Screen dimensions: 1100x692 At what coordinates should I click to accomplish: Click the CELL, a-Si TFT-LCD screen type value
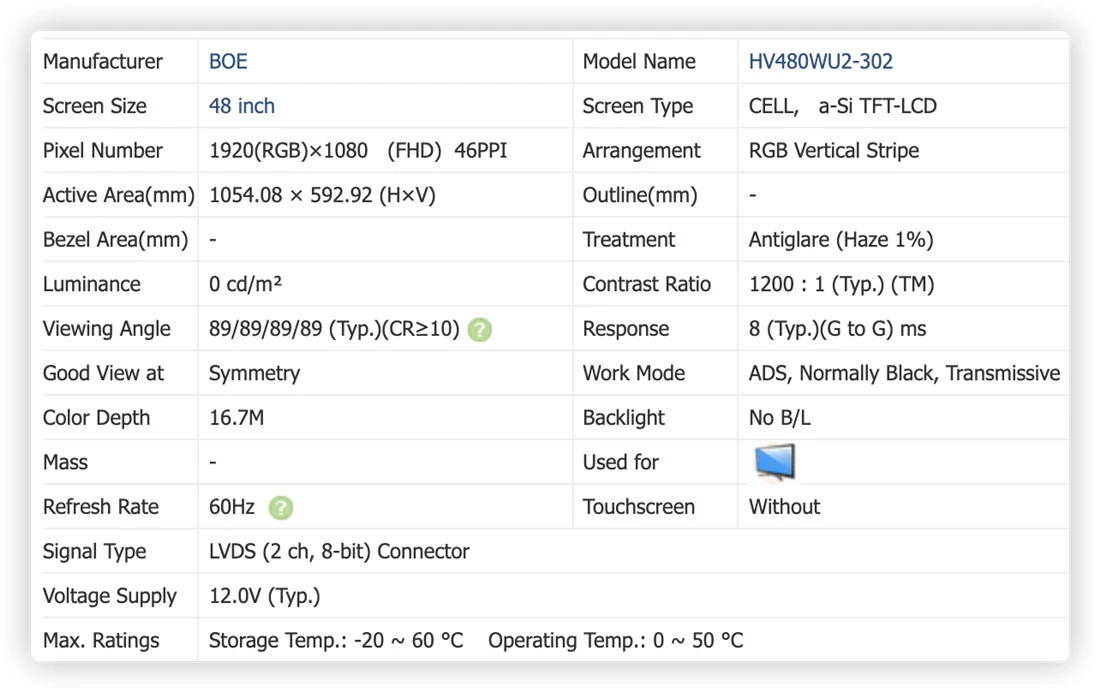click(843, 106)
